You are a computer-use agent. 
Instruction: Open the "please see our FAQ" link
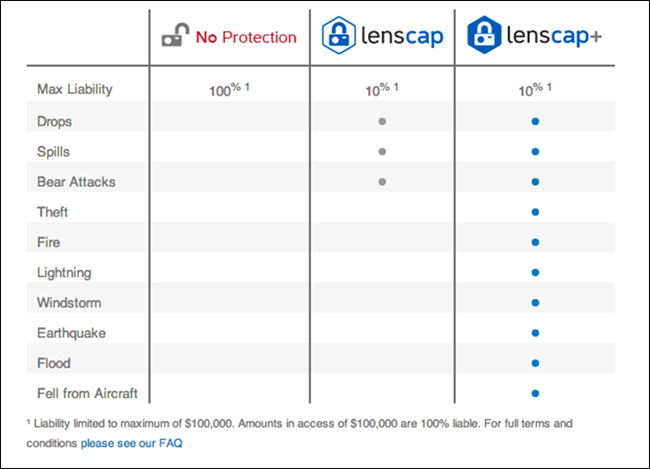(x=131, y=442)
